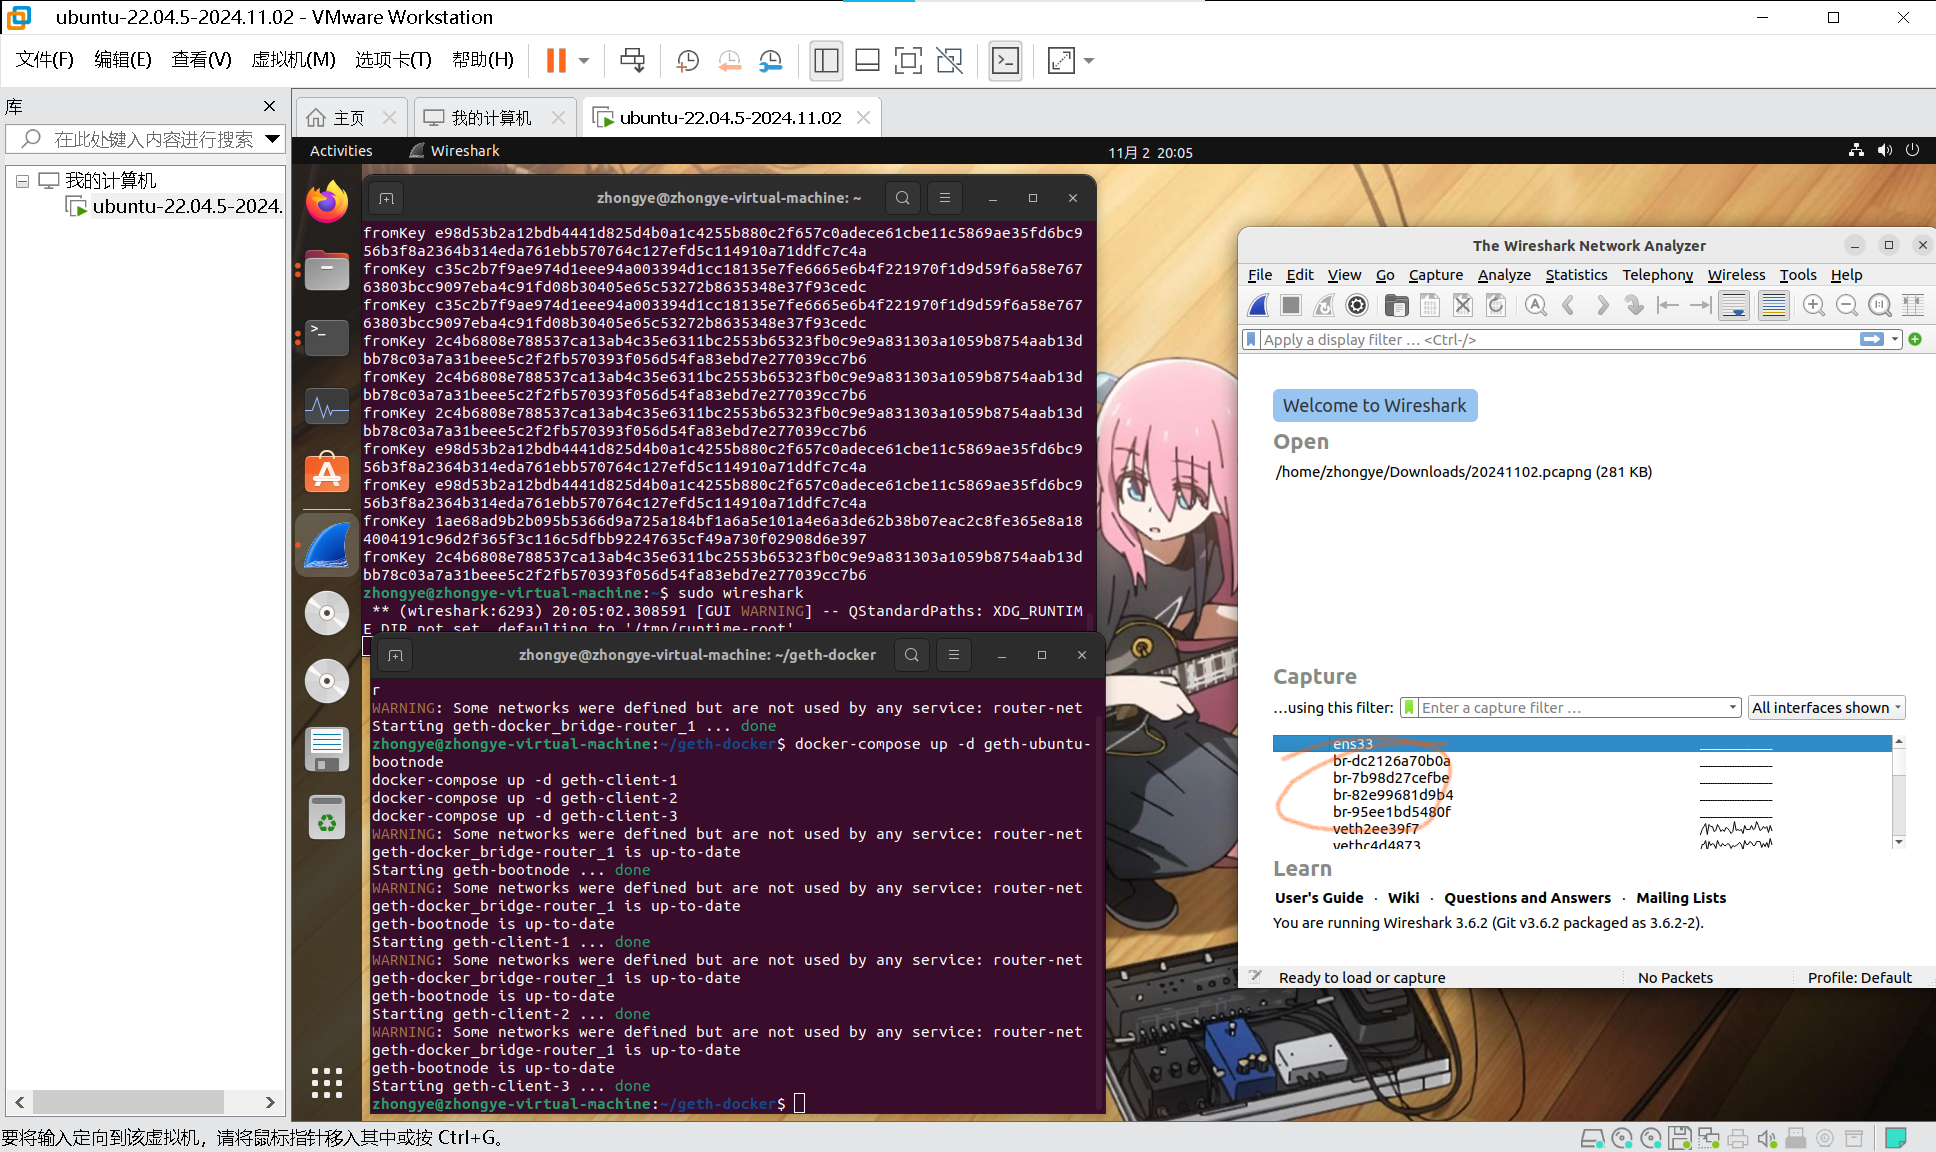
Task: Apply the display filter with blue arrow
Action: 1872,340
